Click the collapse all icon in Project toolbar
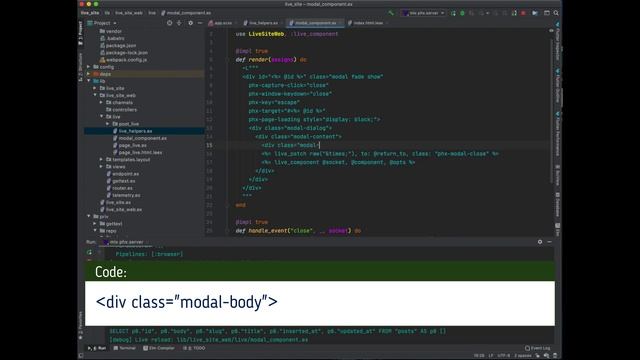 pyautogui.click(x=179, y=23)
